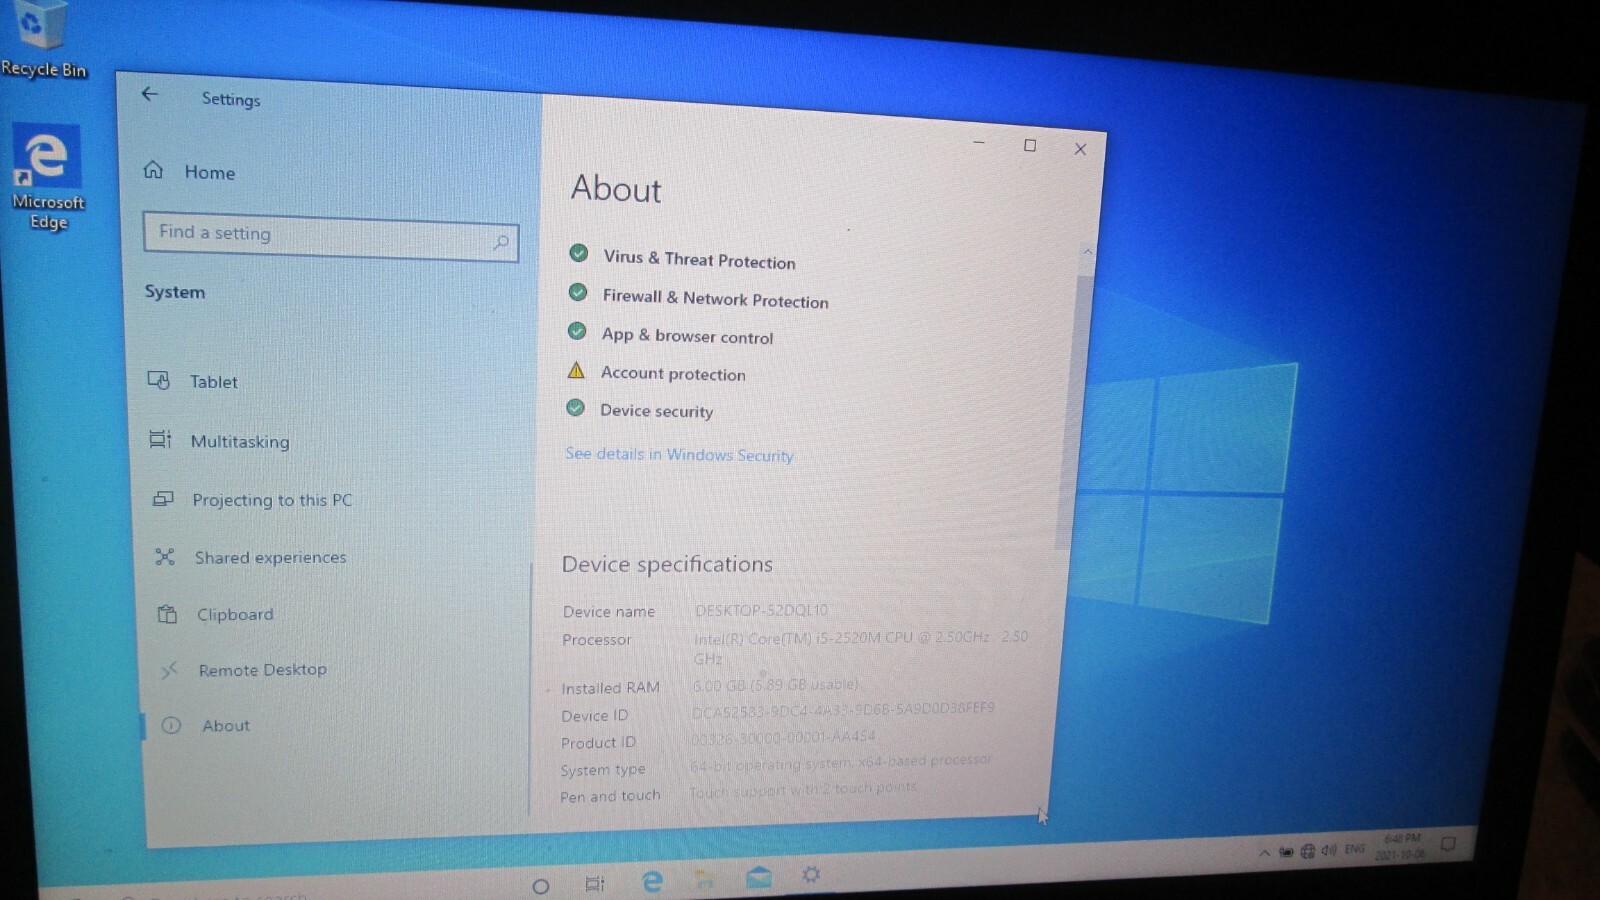Open Task View on the taskbar
Image resolution: width=1600 pixels, height=900 pixels.
coord(595,883)
